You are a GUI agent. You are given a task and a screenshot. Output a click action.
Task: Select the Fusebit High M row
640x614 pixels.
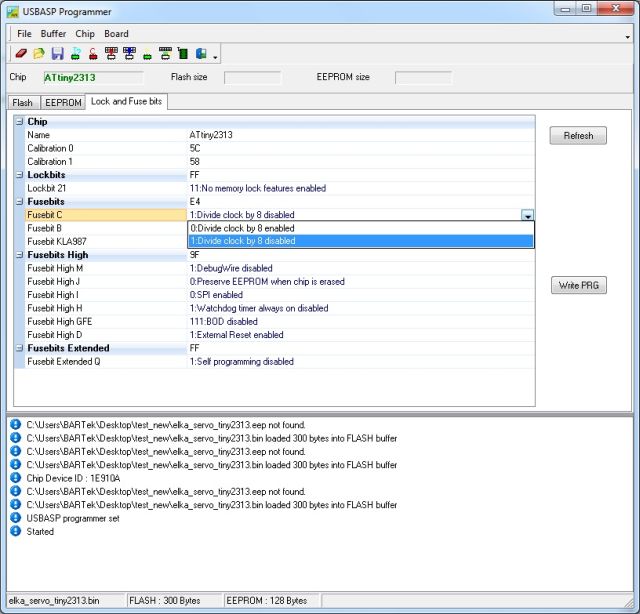(x=280, y=268)
